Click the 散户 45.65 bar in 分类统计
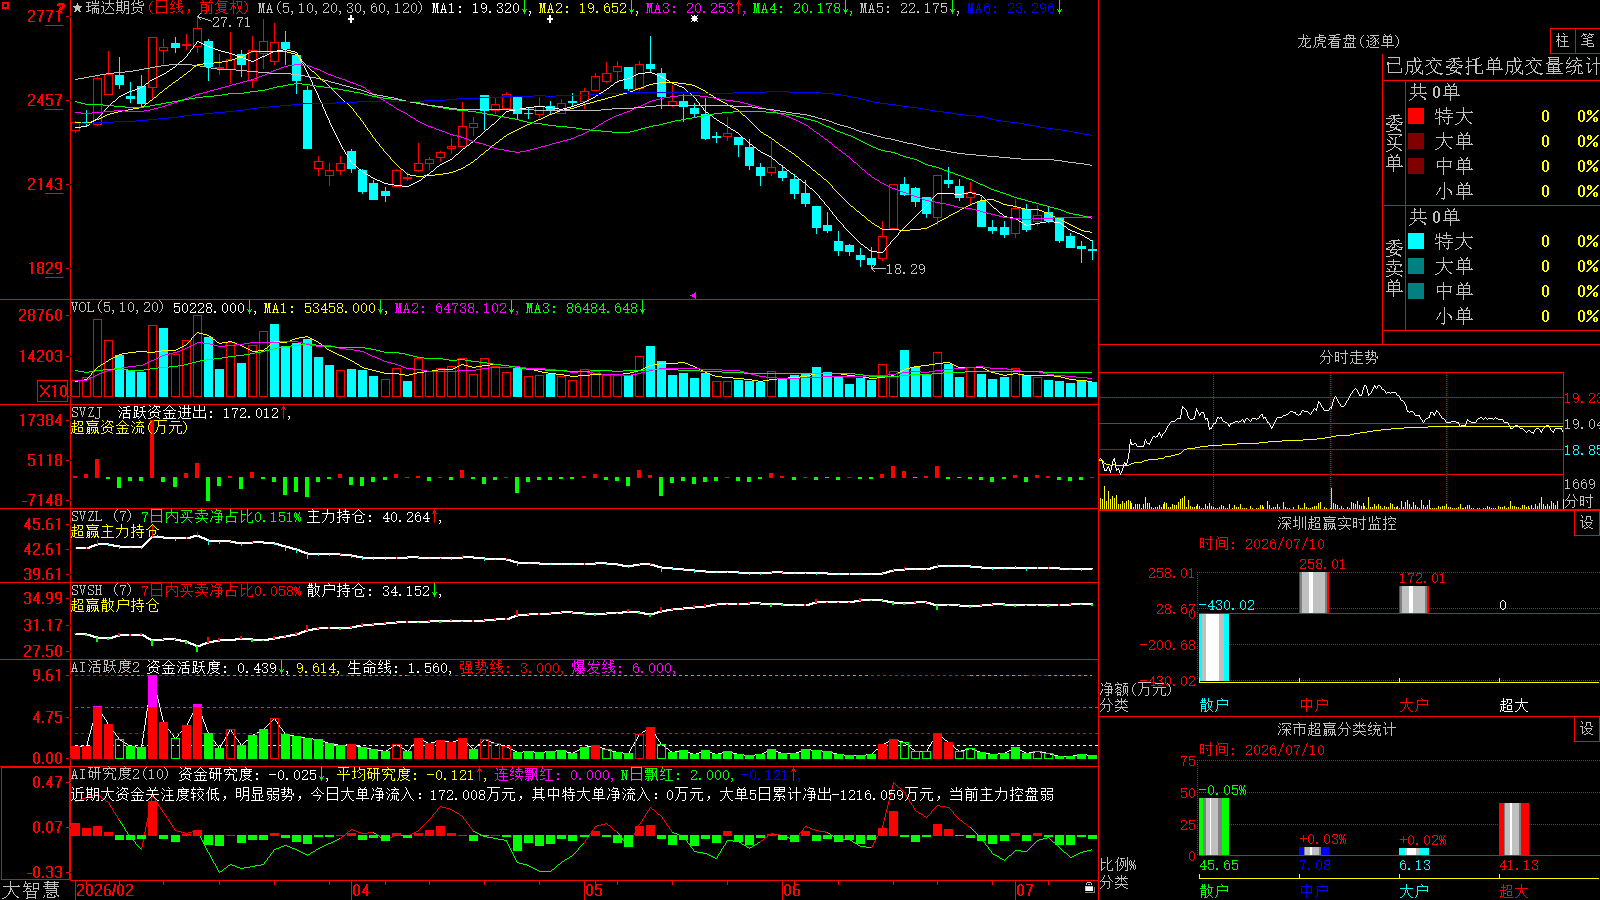 click(1214, 826)
